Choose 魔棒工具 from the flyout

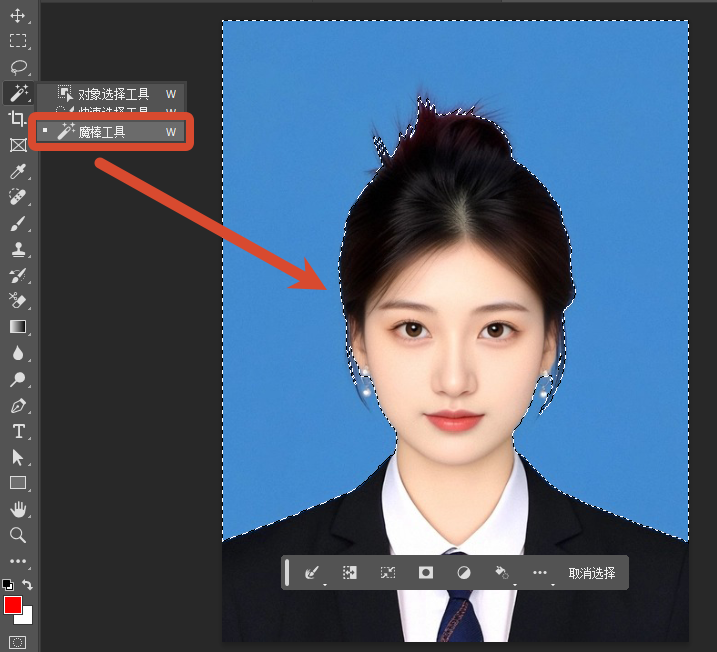111,132
